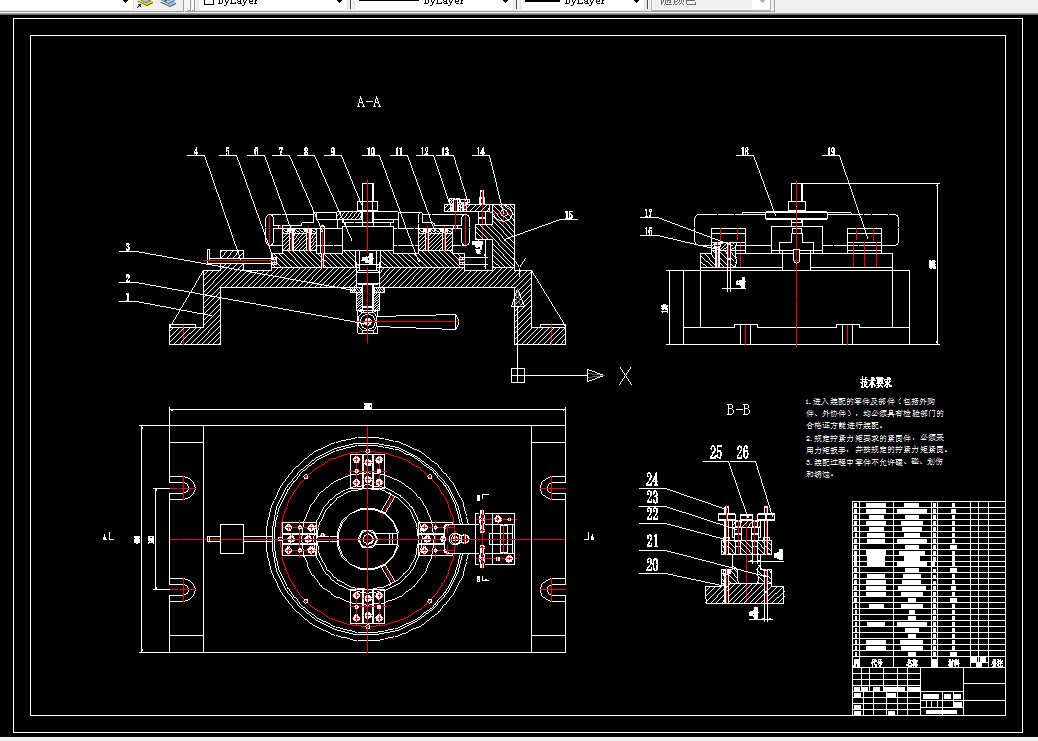The height and width of the screenshot is (741, 1038).
Task: Open the color control ByLayer dropdown
Action: (272, 3)
